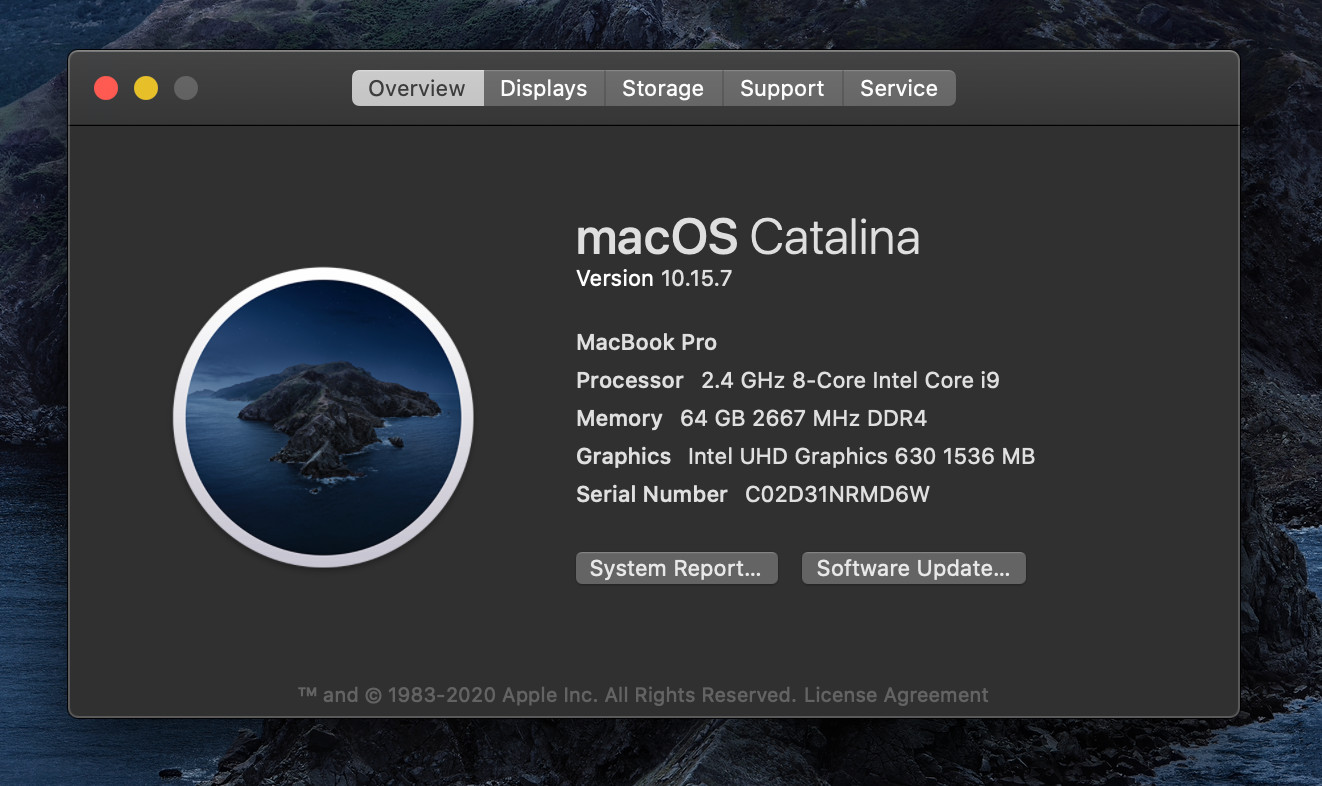Image resolution: width=1322 pixels, height=786 pixels.
Task: Click the macOS Catalina island logo
Action: (x=323, y=417)
